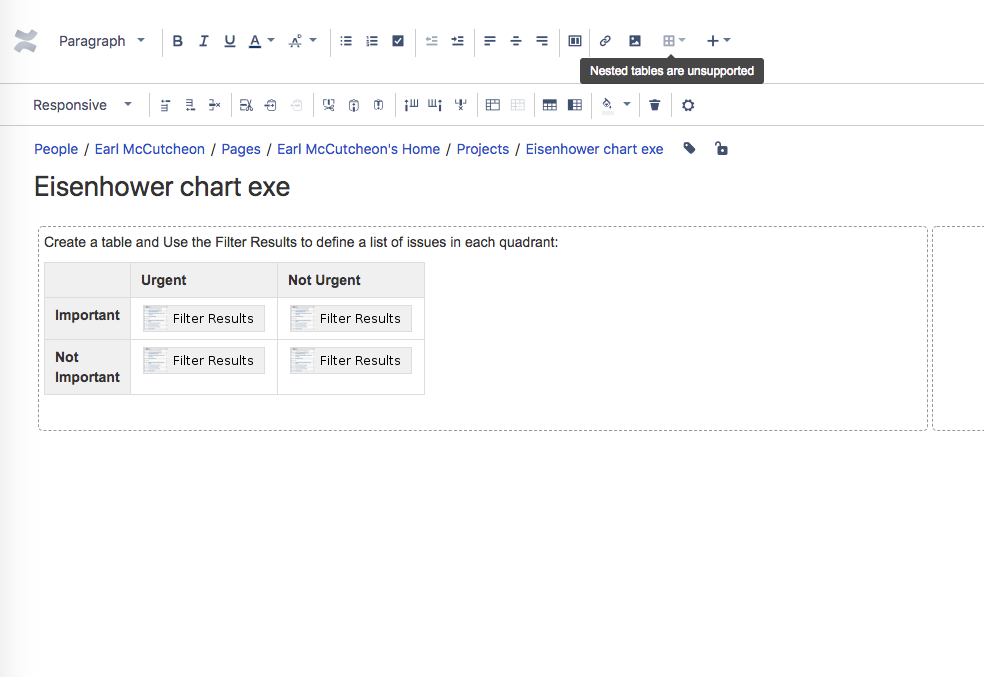The image size is (984, 677).
Task: Toggle bold formatting
Action: click(x=178, y=41)
